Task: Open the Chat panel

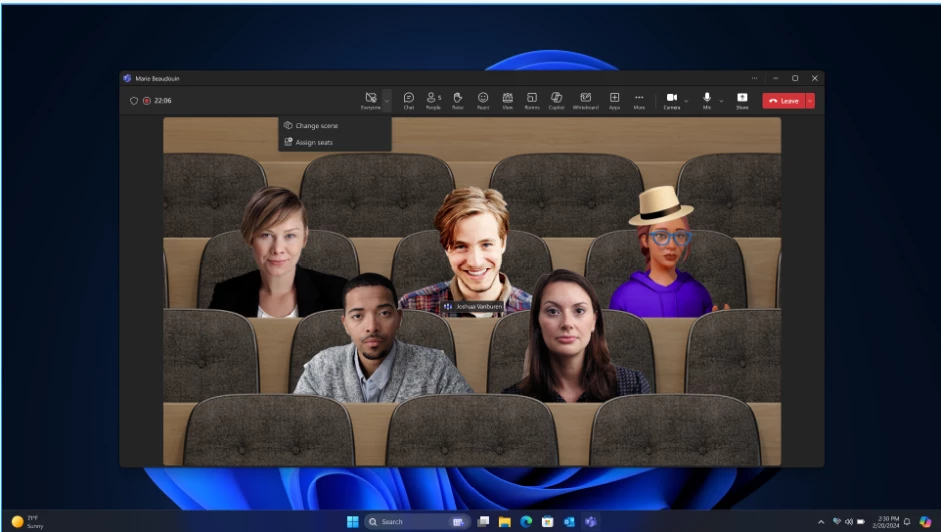Action: [x=409, y=100]
